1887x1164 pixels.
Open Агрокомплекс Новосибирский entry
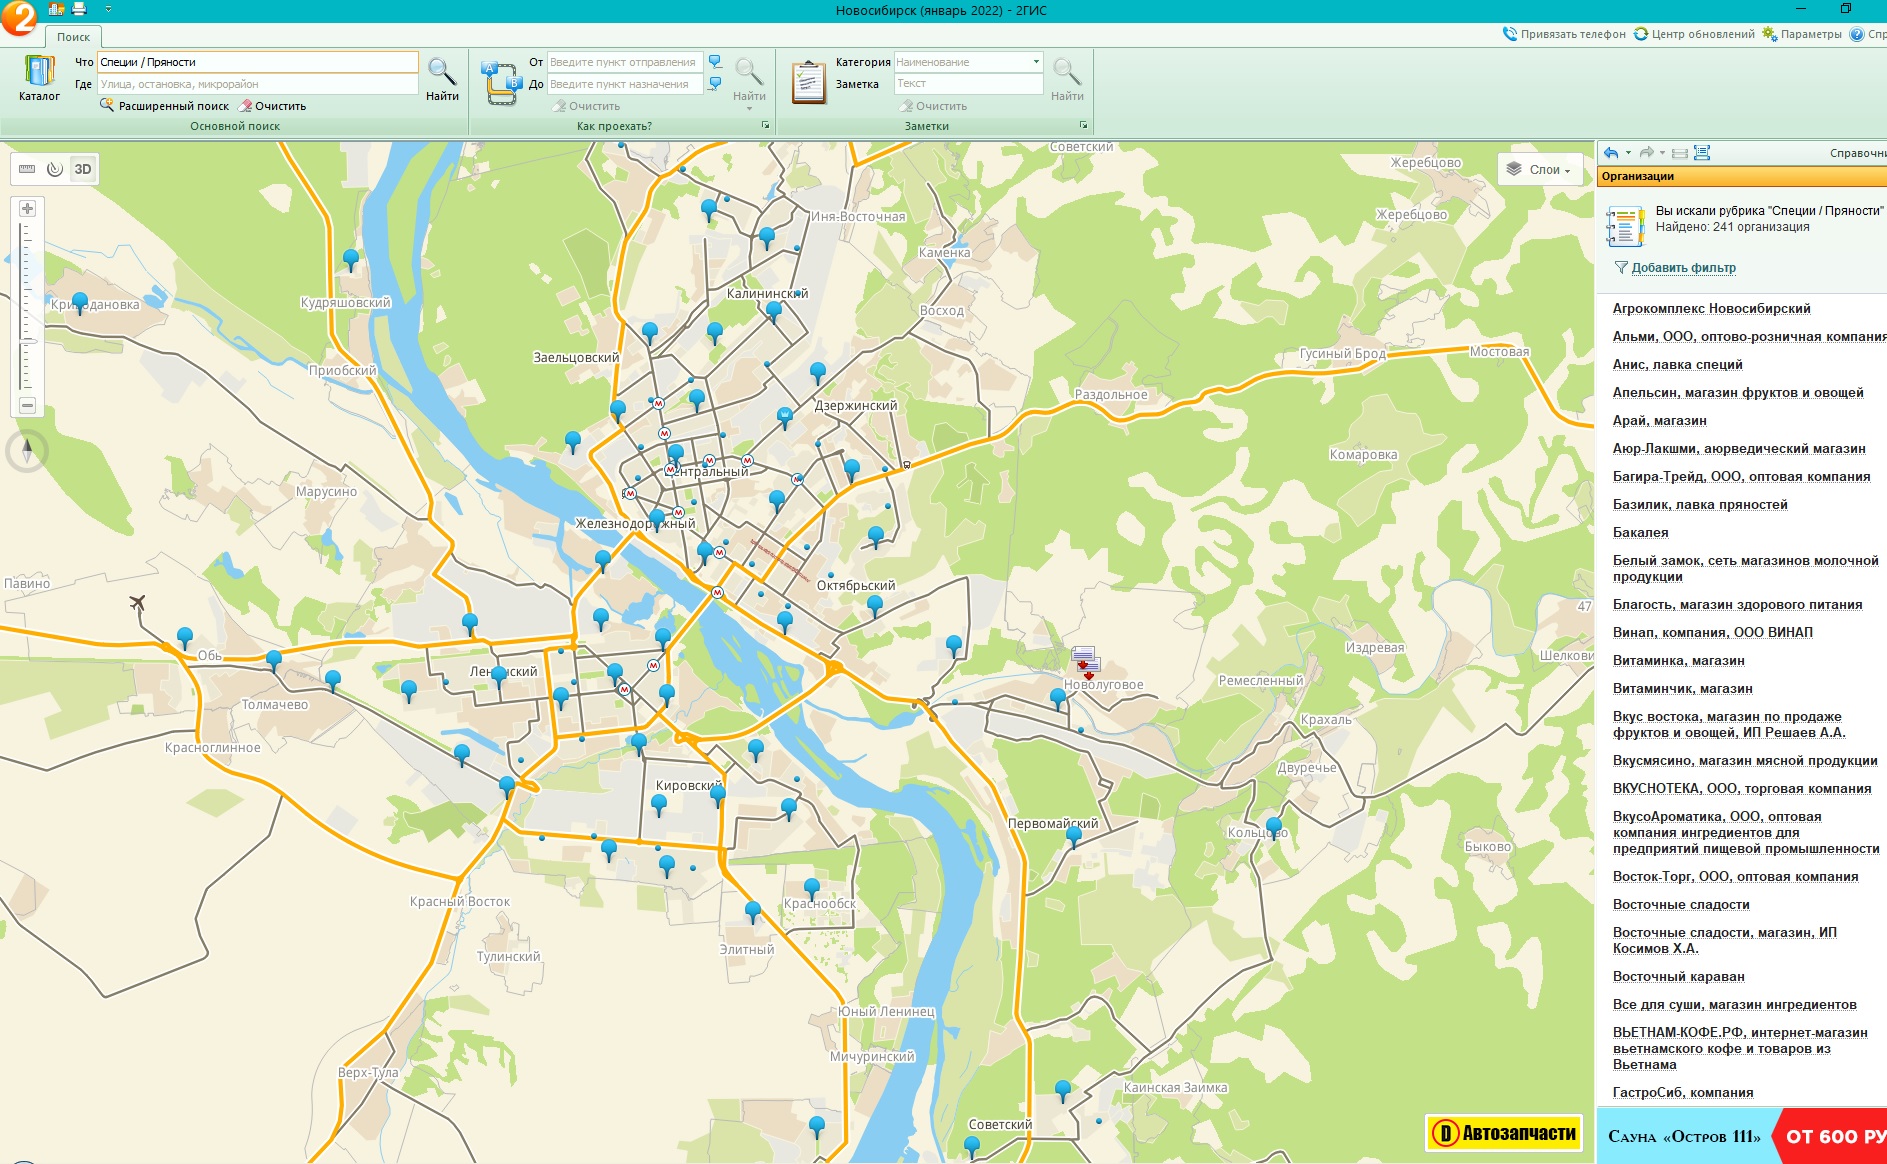[x=1711, y=309]
